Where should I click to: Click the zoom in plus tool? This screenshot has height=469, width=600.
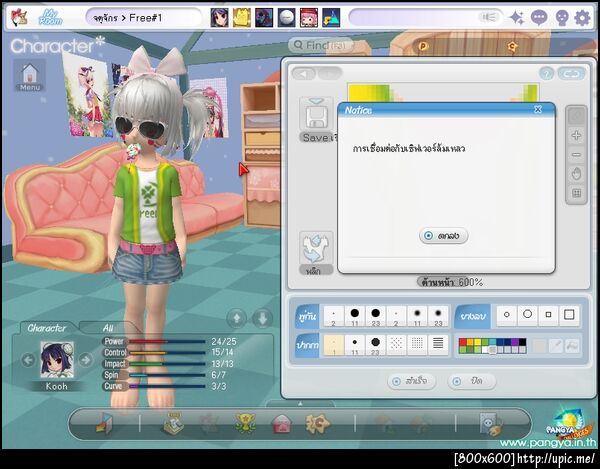coord(576,136)
